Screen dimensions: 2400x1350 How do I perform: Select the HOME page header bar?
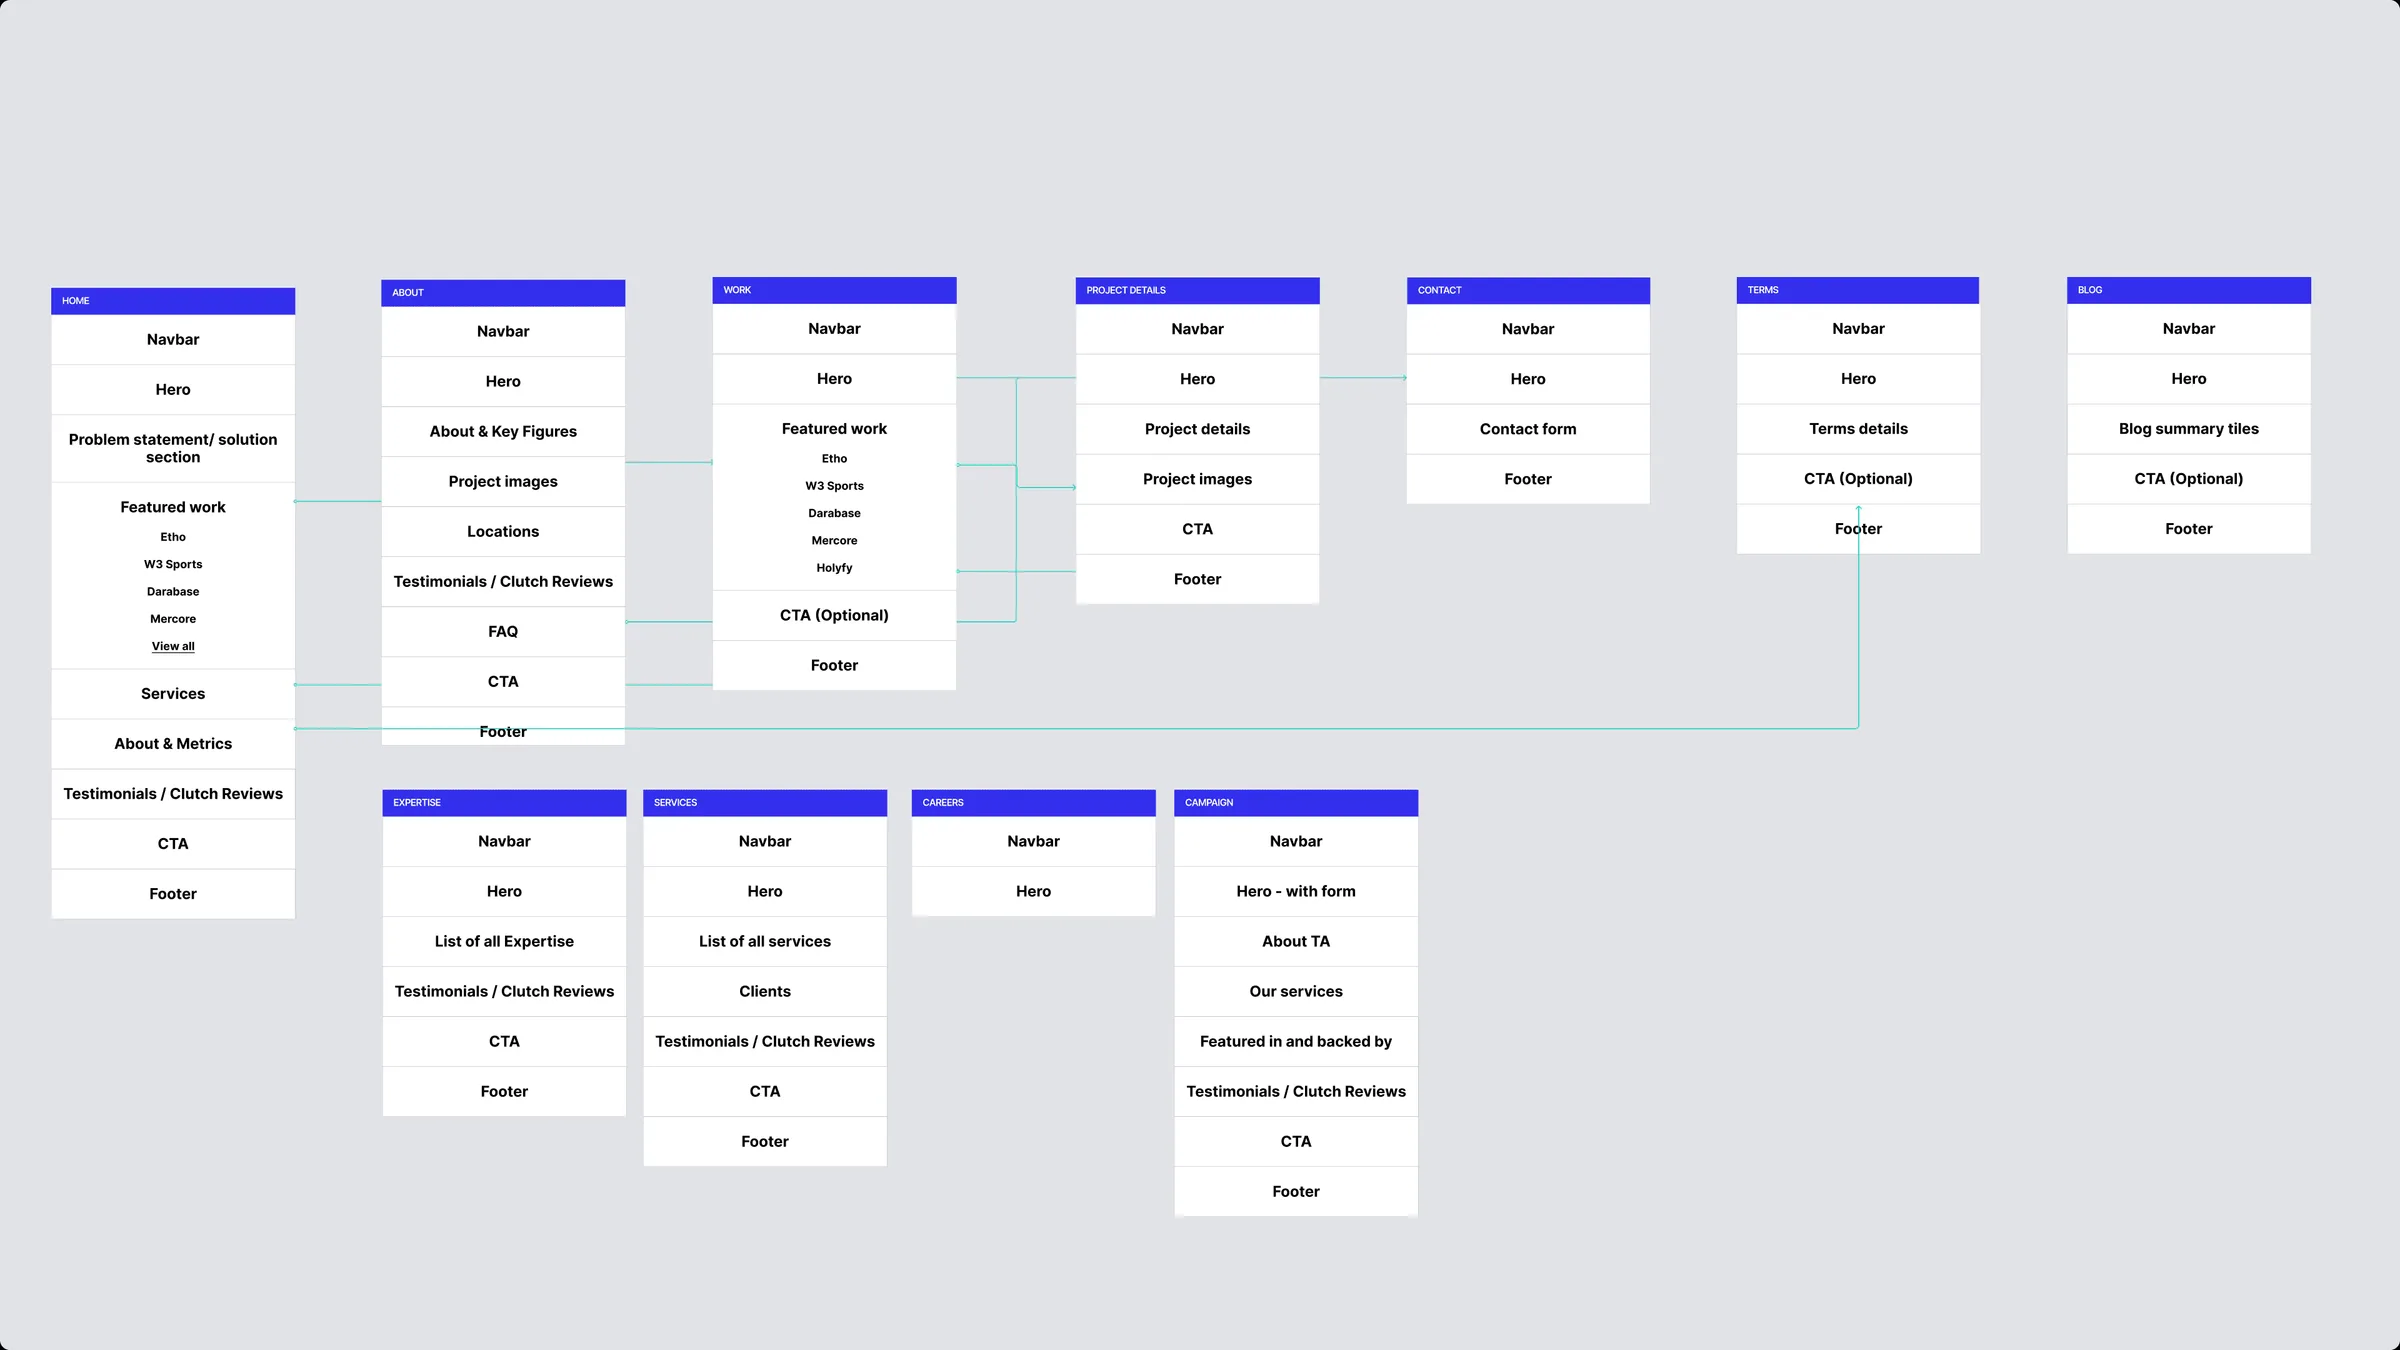pyautogui.click(x=173, y=301)
